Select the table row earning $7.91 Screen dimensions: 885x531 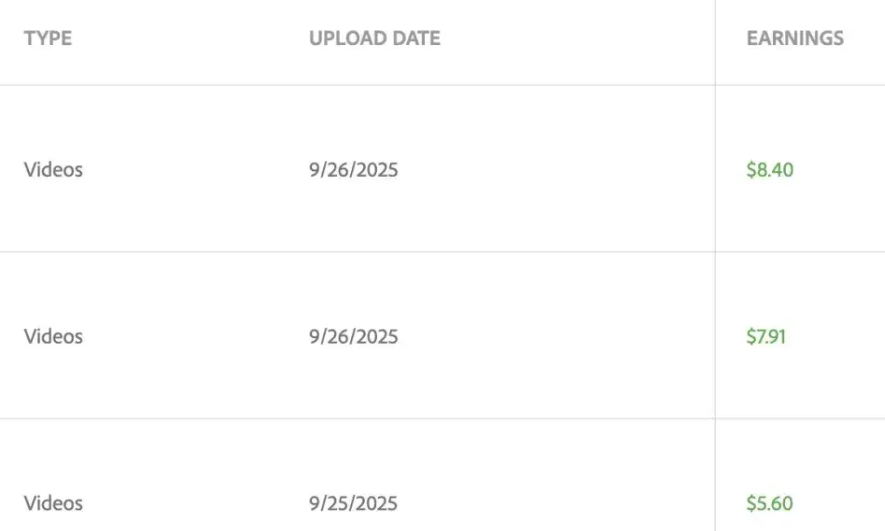click(200, 336)
